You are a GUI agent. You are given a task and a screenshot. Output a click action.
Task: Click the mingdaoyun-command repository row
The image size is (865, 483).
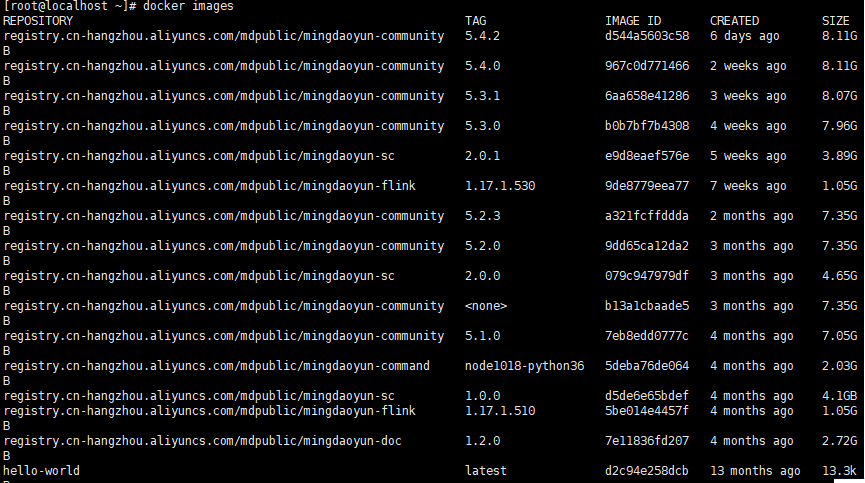[x=216, y=366]
